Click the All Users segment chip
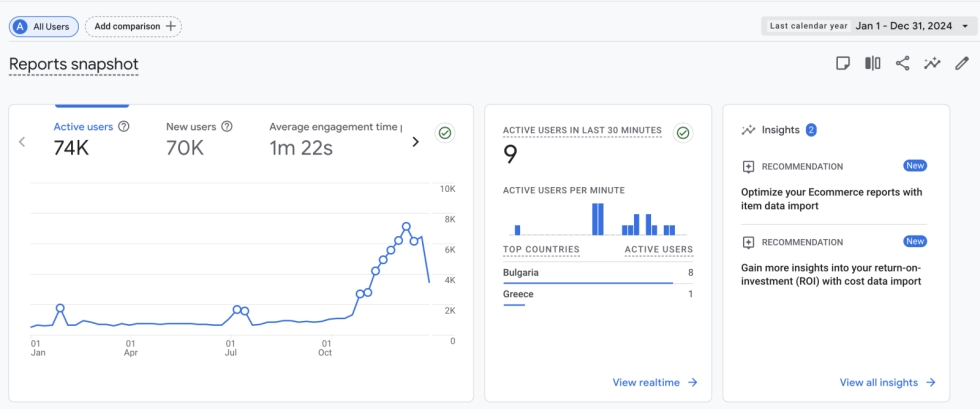The width and height of the screenshot is (980, 409). pos(44,26)
